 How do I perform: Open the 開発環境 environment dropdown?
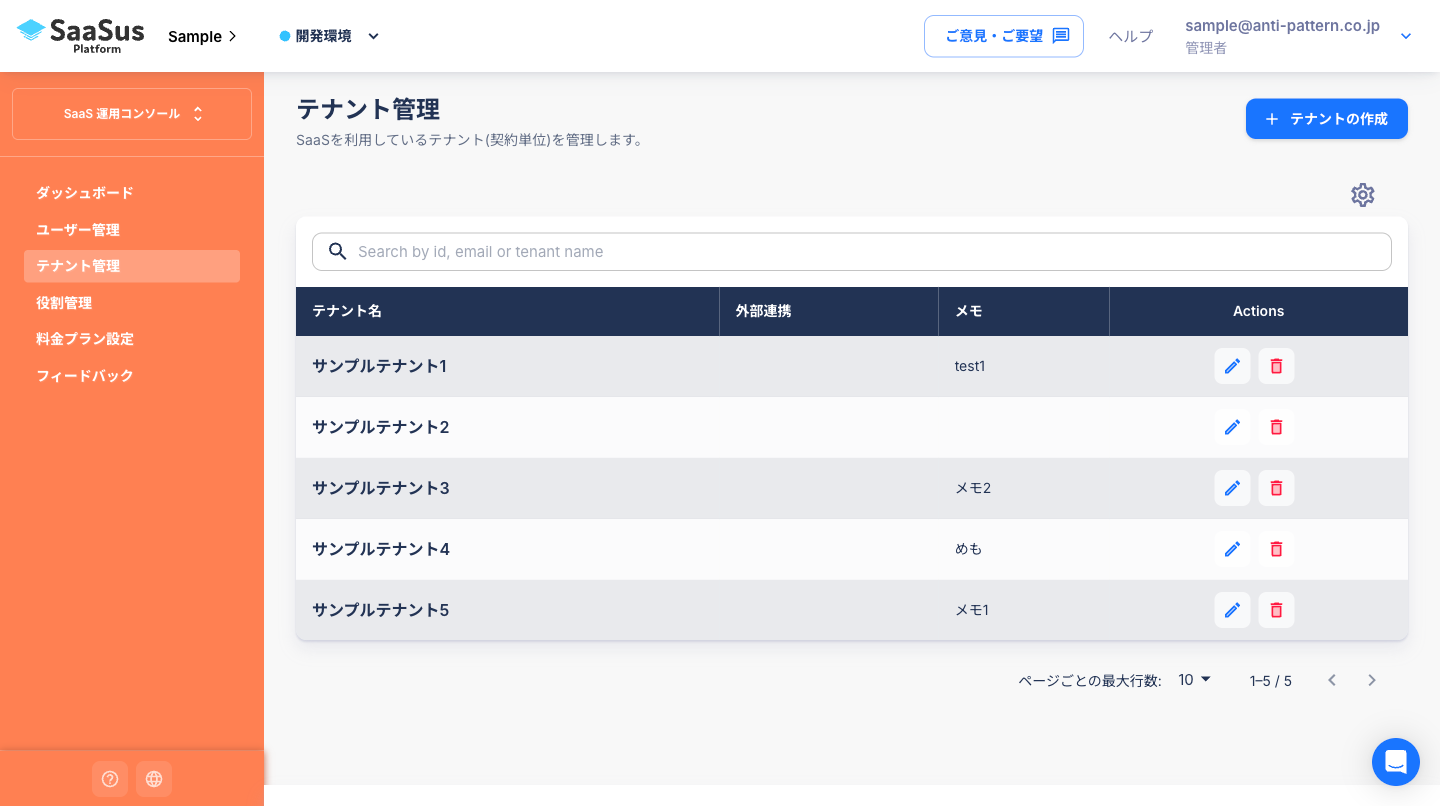330,36
